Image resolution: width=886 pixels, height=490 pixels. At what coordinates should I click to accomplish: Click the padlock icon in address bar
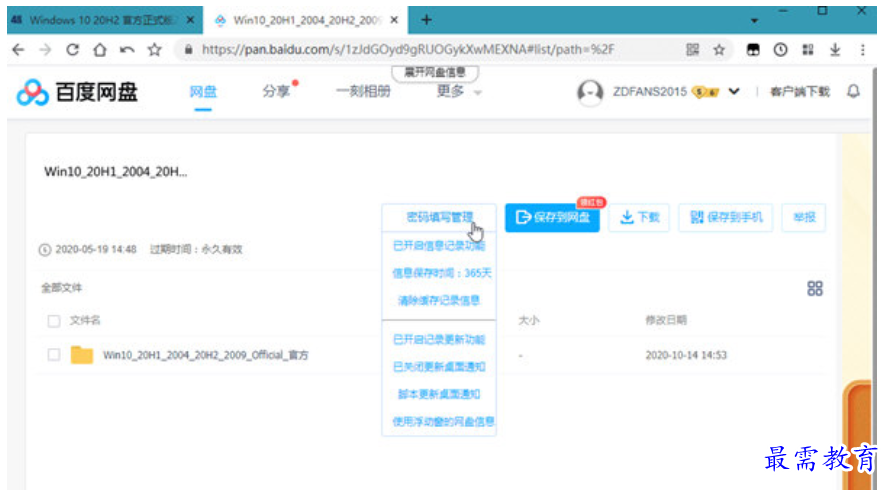point(188,50)
